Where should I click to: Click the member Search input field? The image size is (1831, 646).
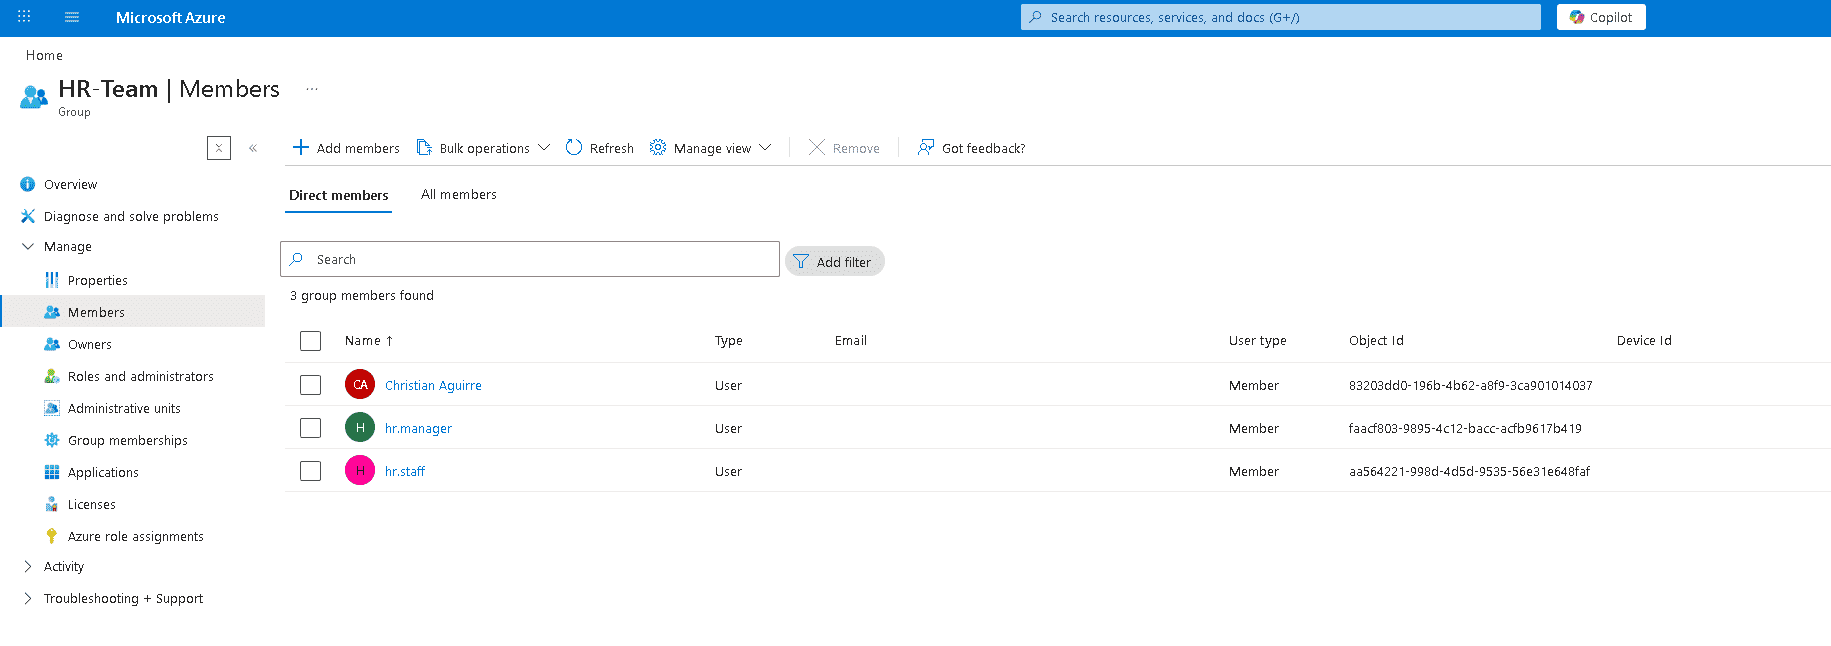(540, 259)
